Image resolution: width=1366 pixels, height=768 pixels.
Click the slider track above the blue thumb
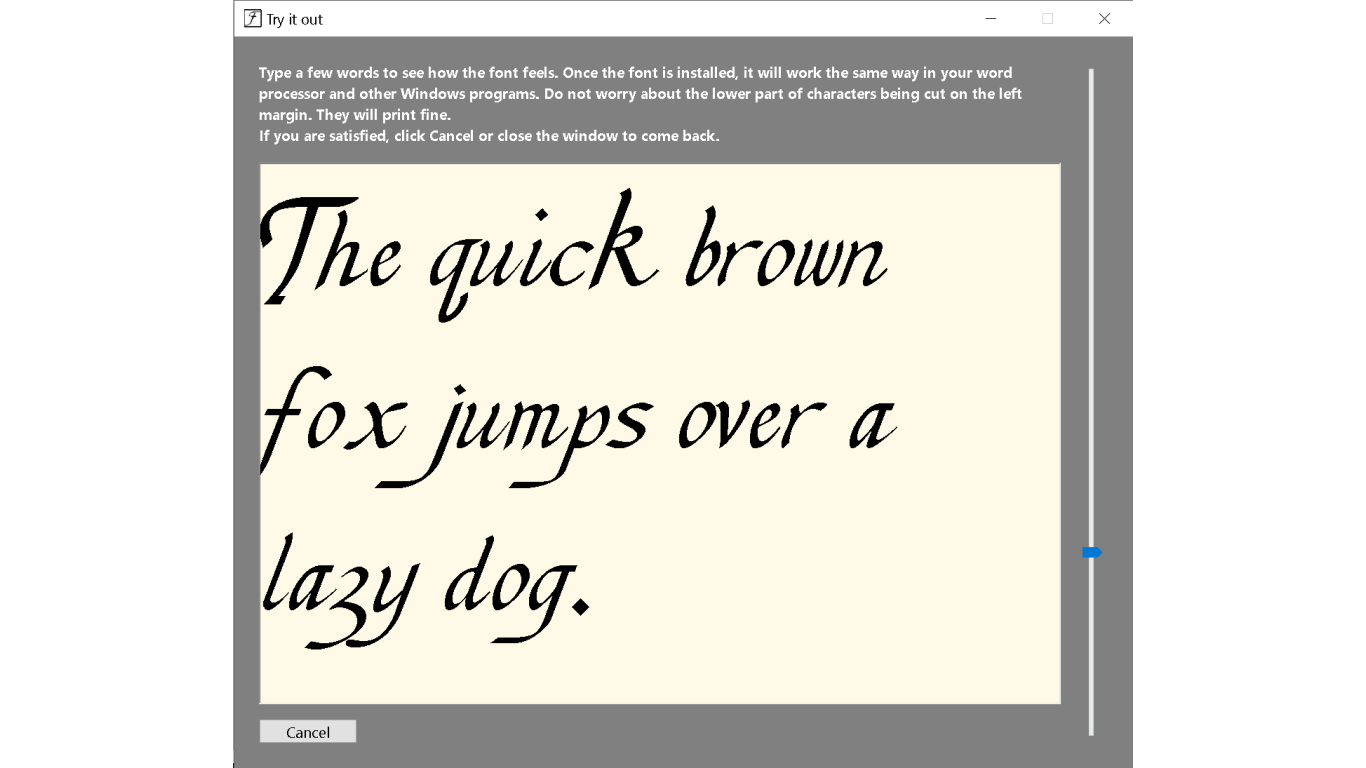1090,300
